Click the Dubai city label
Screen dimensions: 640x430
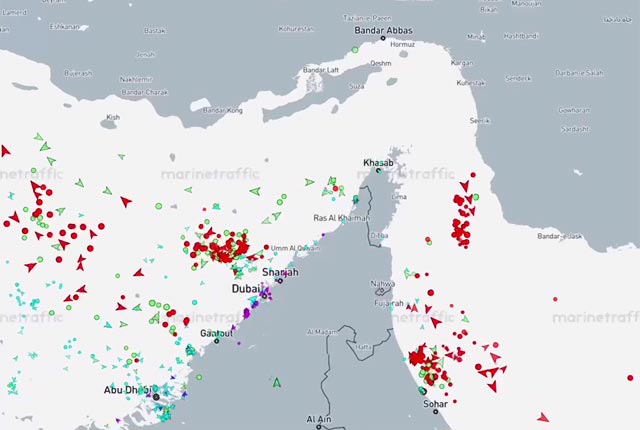244,288
